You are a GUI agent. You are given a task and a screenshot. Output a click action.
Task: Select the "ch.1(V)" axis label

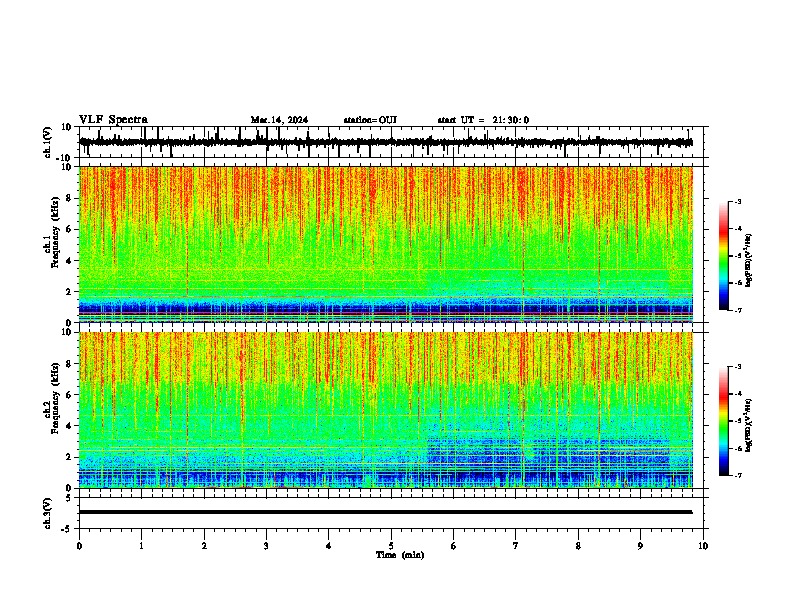point(47,142)
